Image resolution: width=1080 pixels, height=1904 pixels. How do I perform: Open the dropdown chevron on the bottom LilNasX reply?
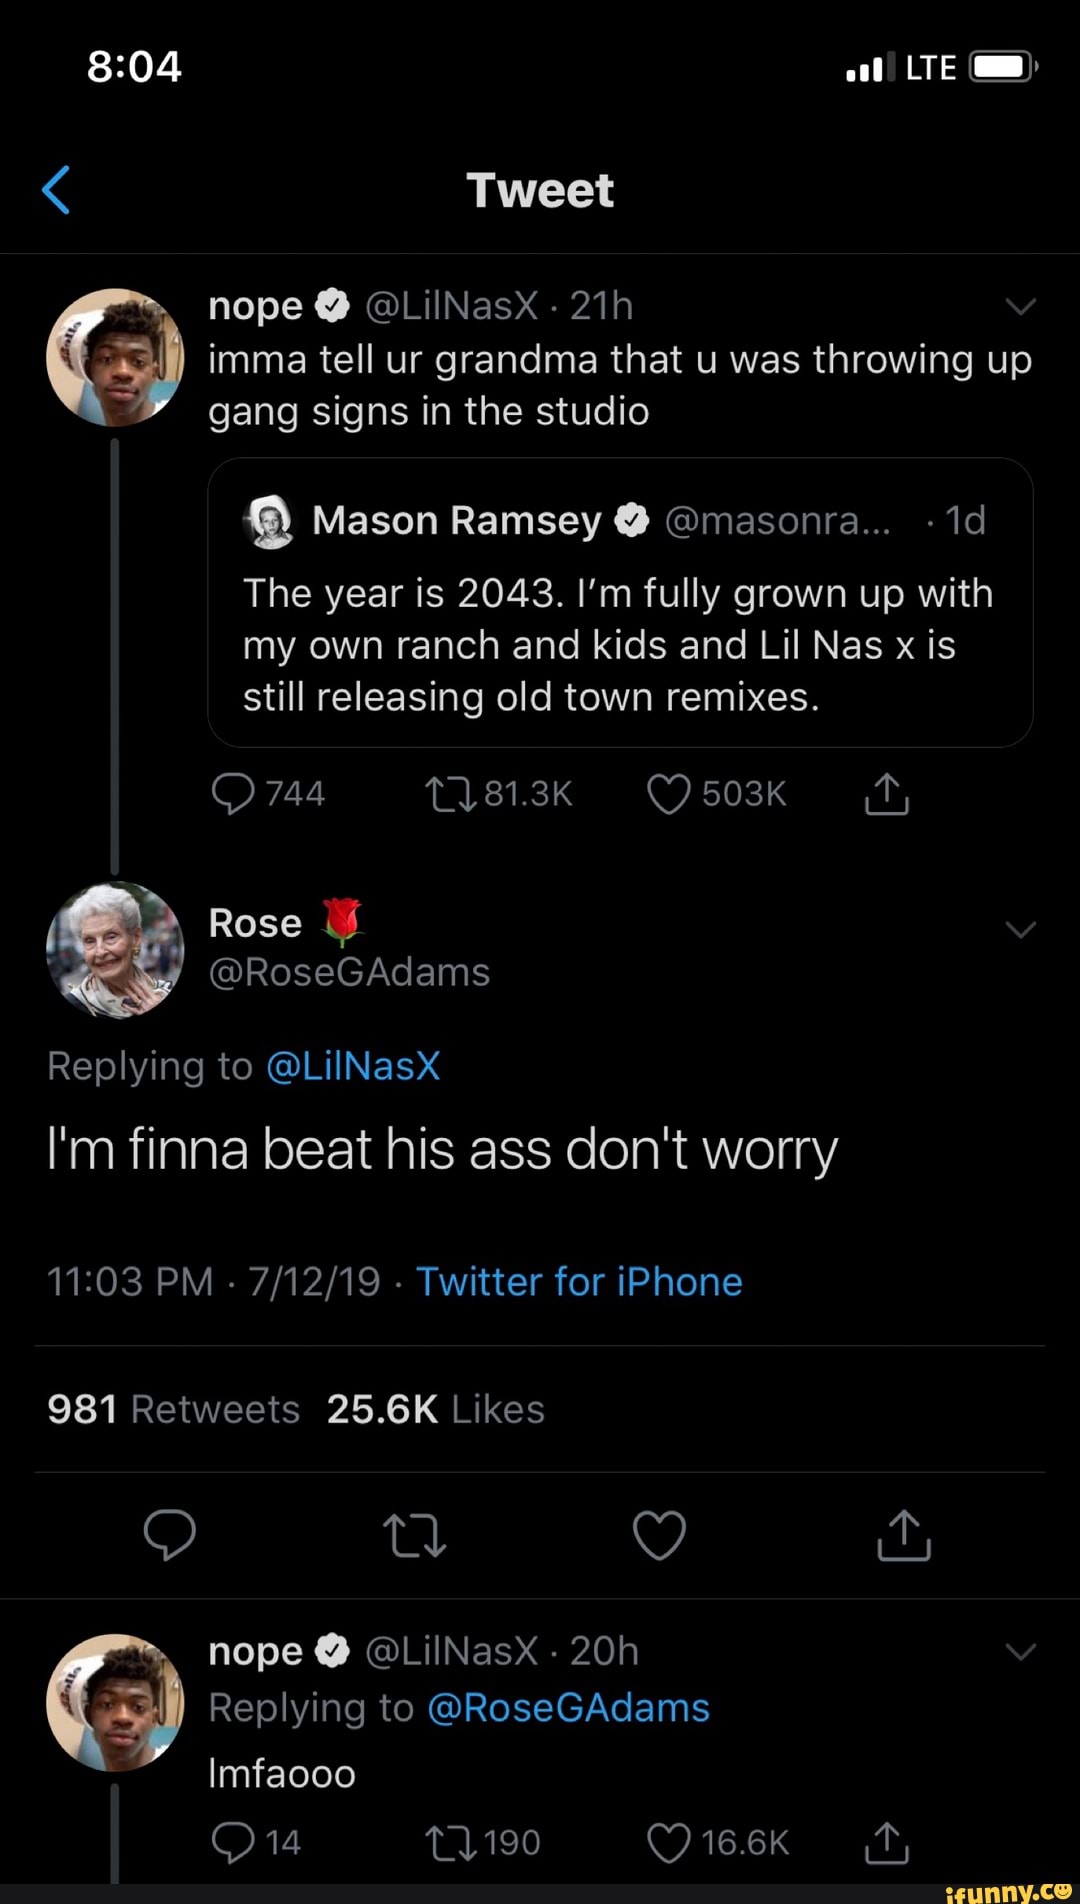pos(1020,1650)
